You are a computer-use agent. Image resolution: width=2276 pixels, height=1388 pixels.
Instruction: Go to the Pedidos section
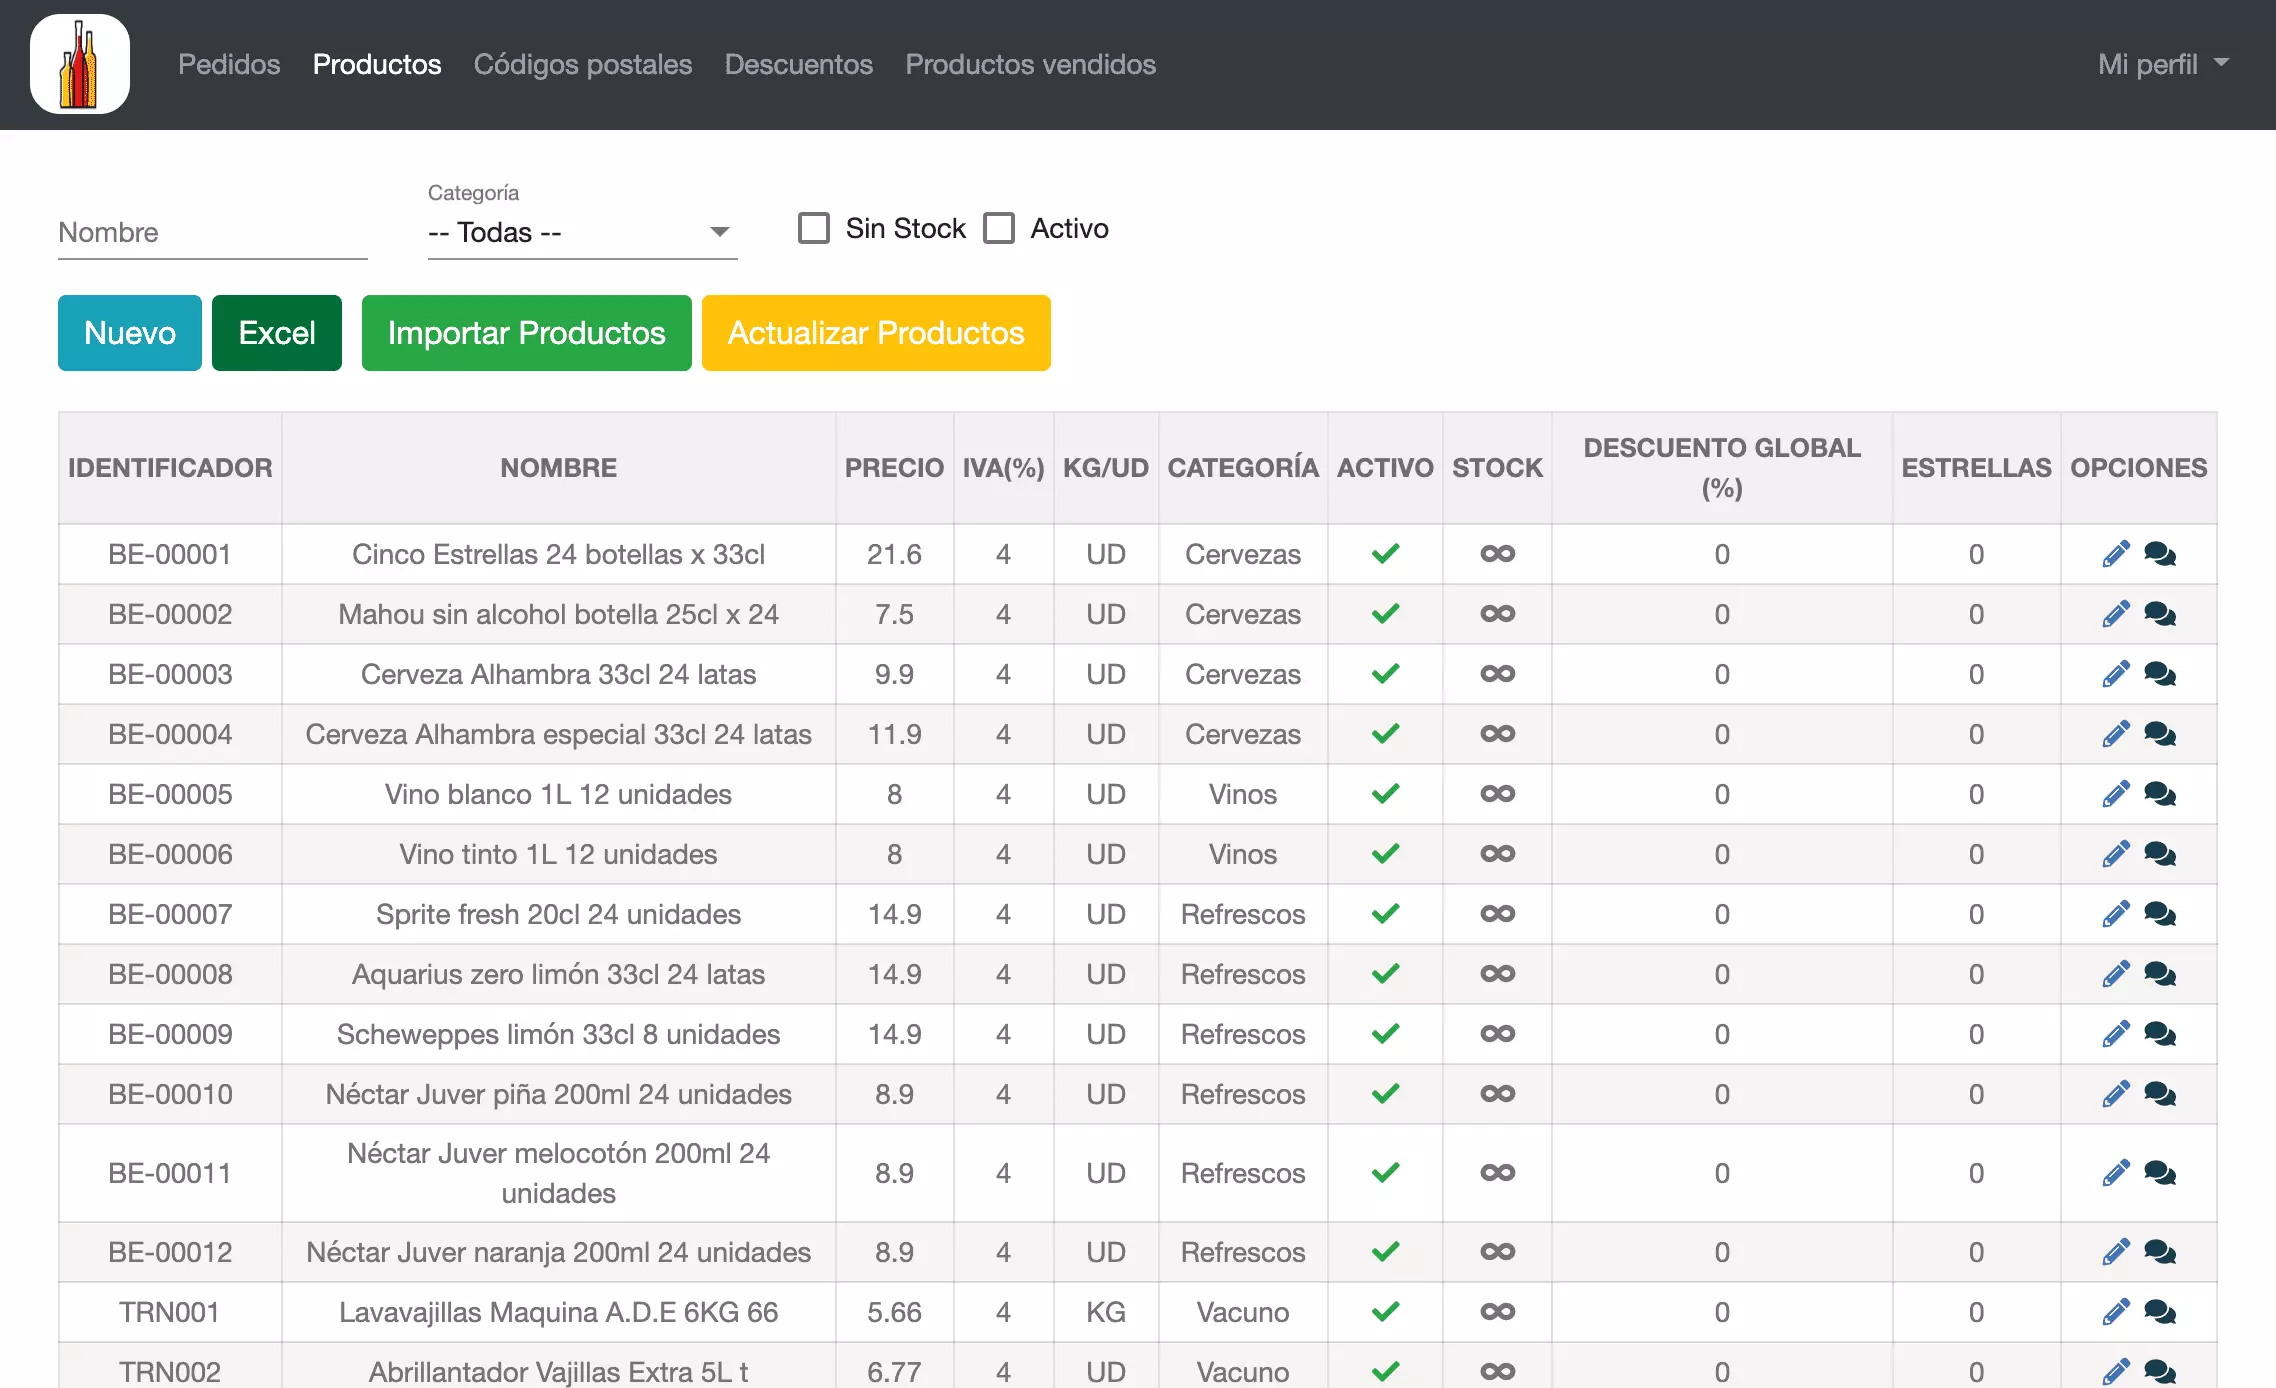(229, 64)
